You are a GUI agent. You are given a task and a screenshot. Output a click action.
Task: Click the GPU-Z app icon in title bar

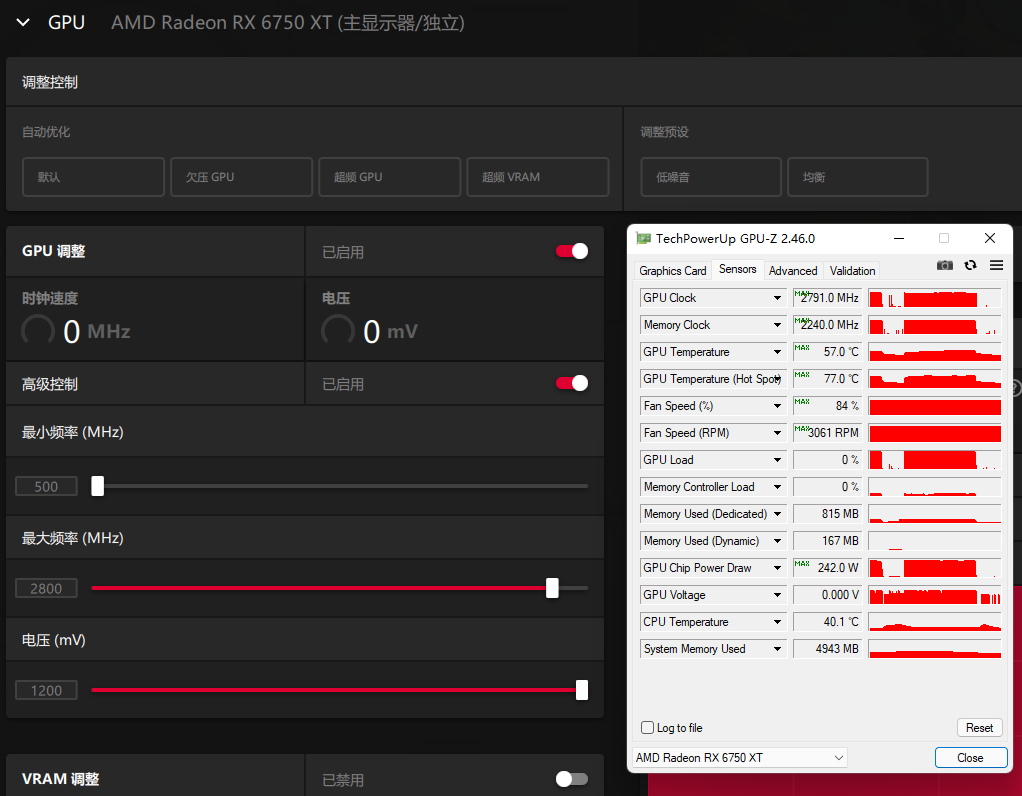click(x=643, y=239)
